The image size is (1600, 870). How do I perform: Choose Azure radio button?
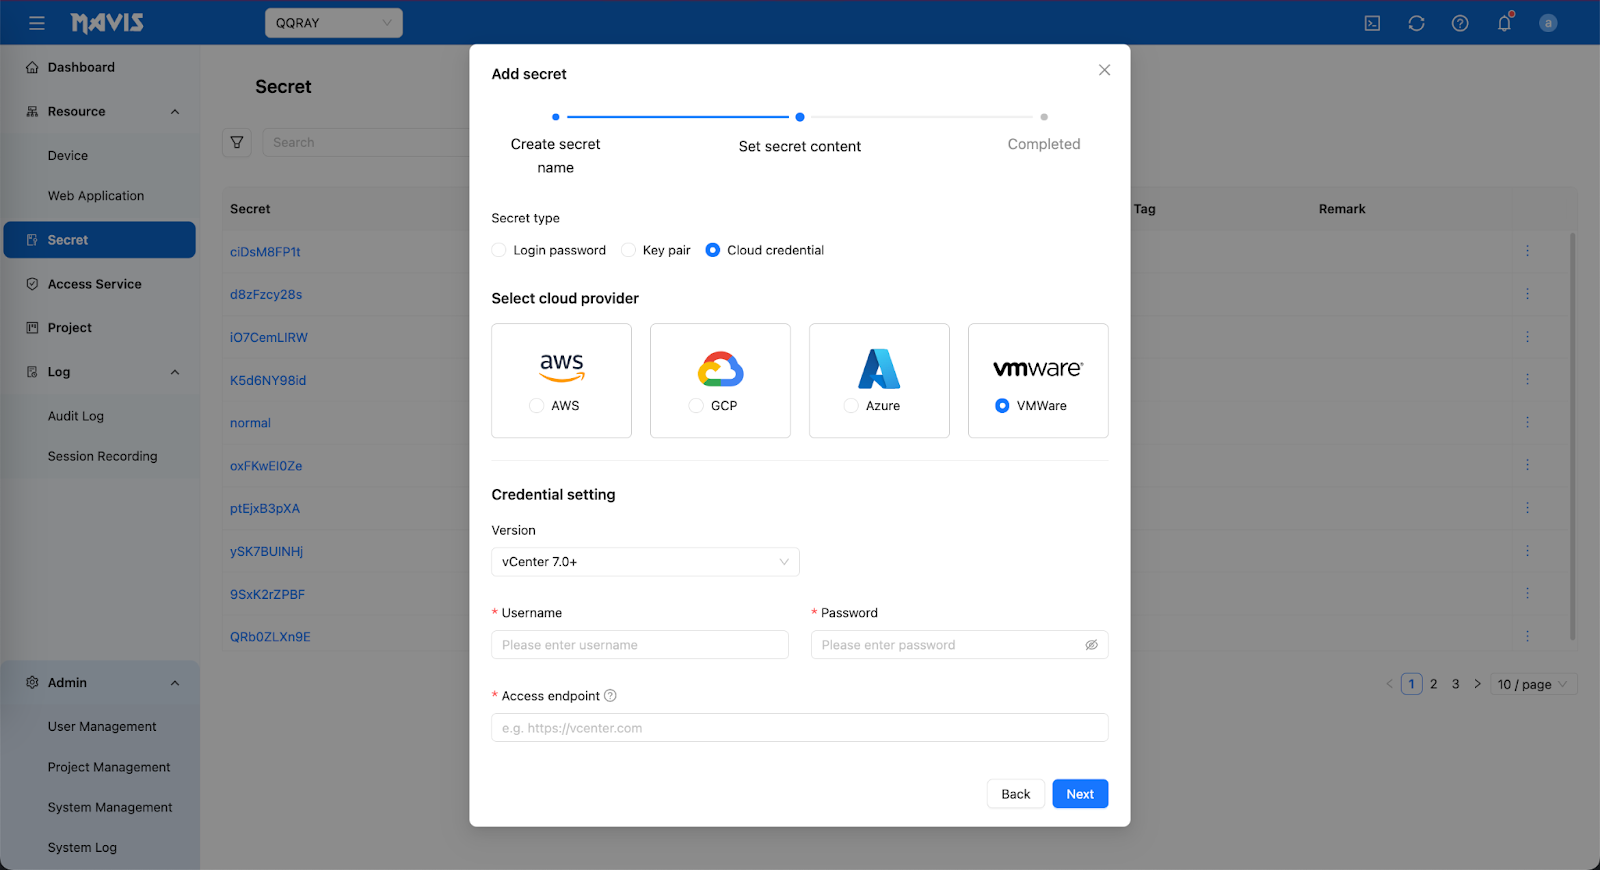point(851,406)
